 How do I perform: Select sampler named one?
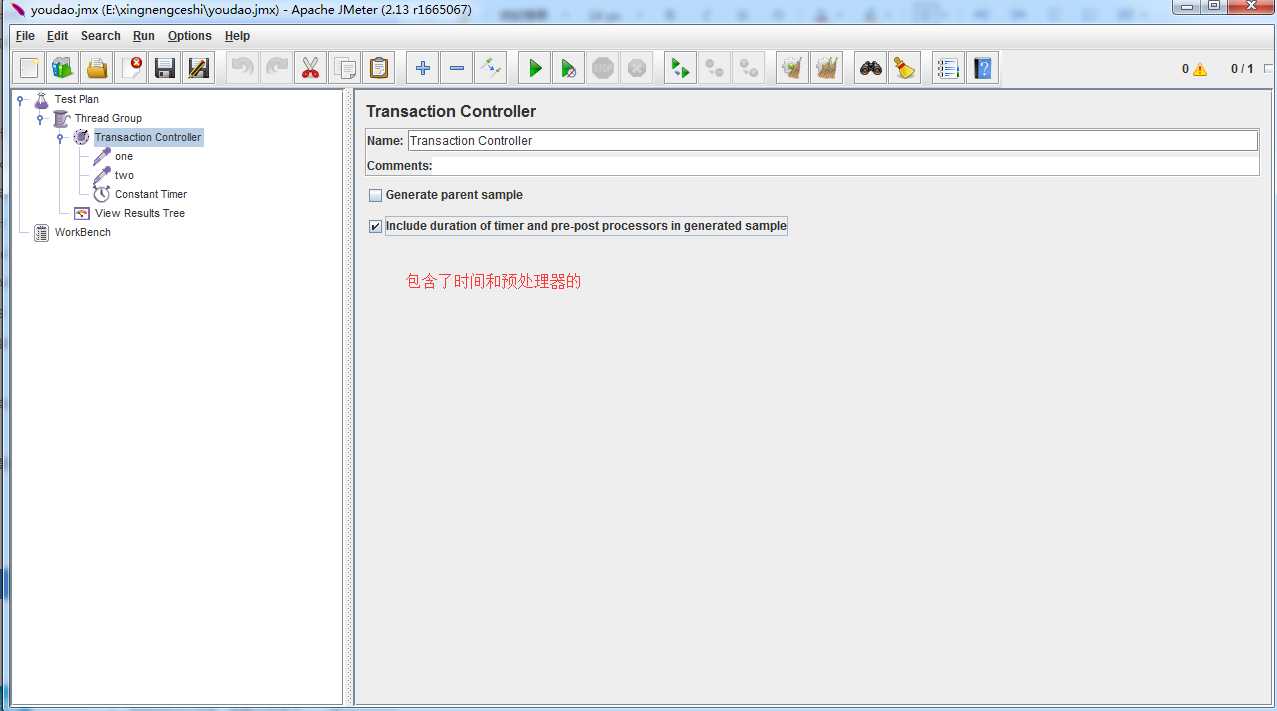(124, 156)
